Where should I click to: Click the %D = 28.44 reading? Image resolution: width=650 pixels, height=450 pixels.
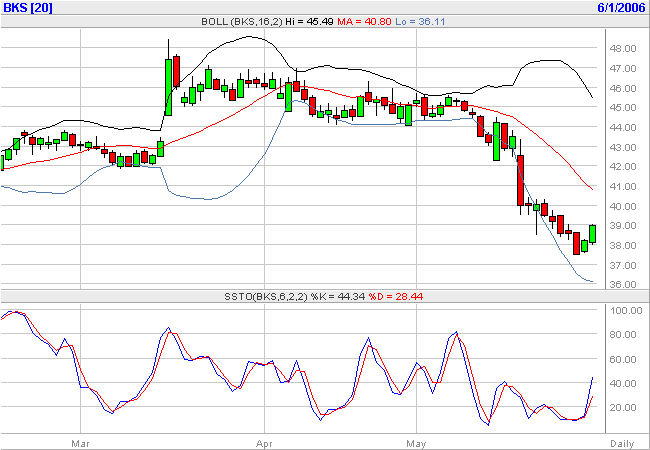396,297
